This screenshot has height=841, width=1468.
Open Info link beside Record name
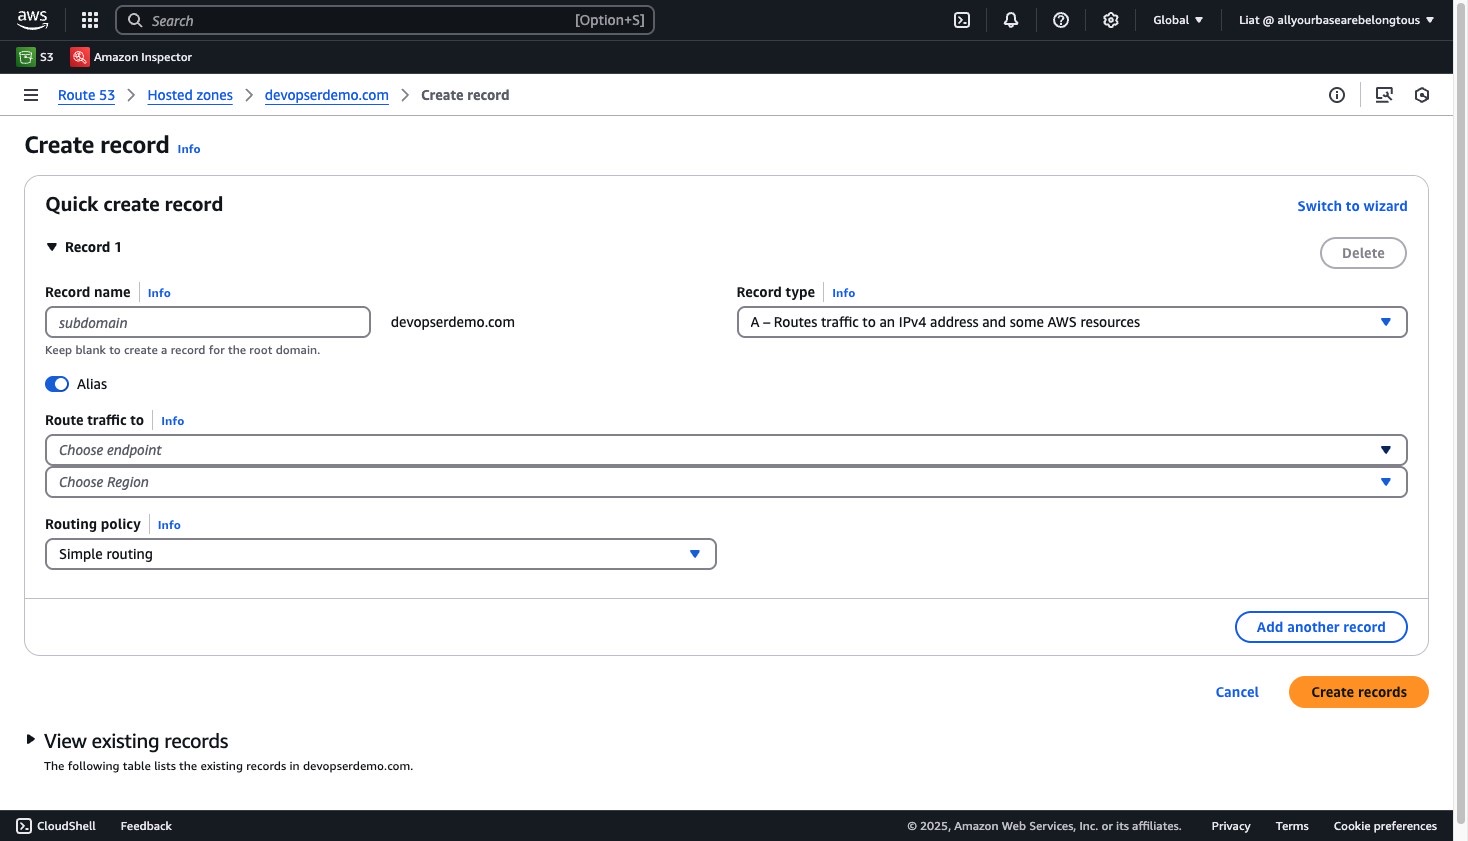click(x=159, y=293)
